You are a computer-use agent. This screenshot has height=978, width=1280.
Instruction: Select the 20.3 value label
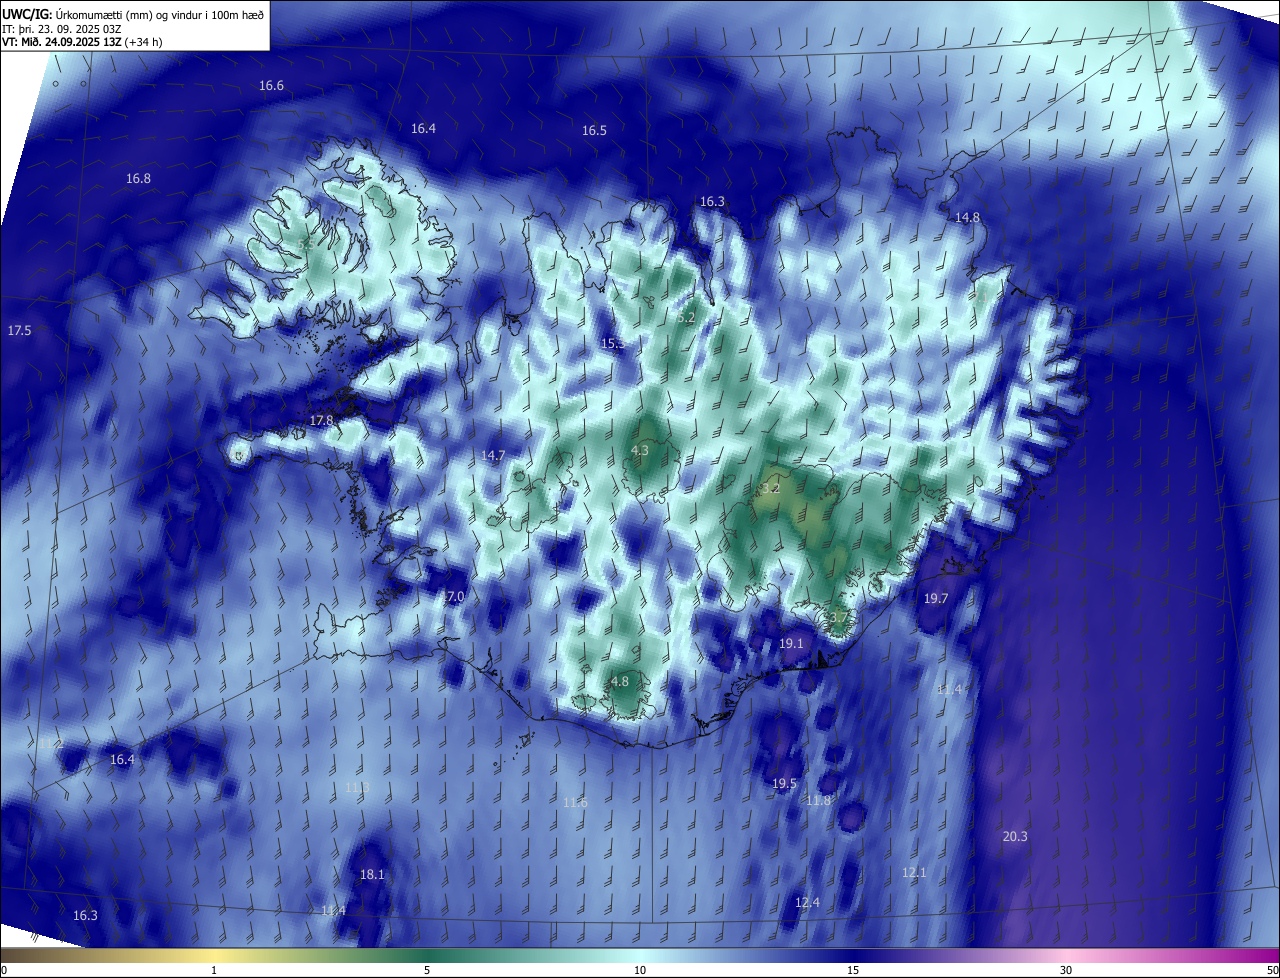tap(1015, 837)
